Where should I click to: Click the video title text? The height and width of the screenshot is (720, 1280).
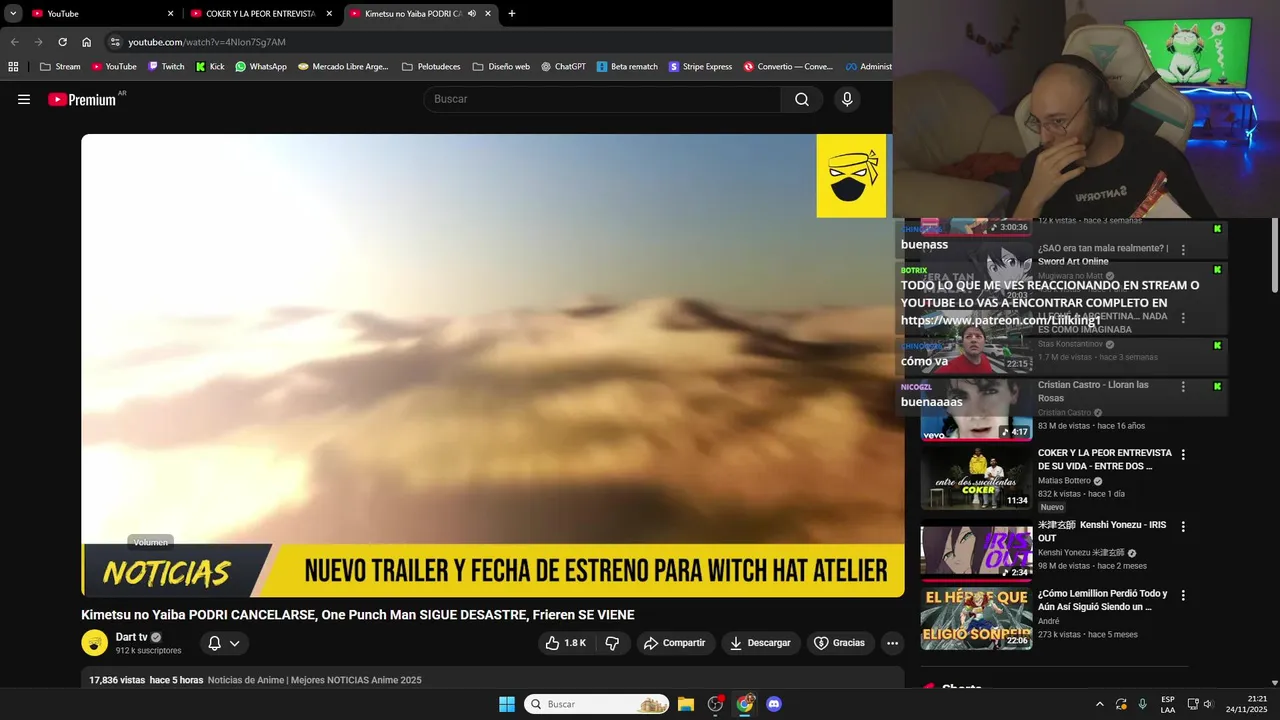(358, 615)
